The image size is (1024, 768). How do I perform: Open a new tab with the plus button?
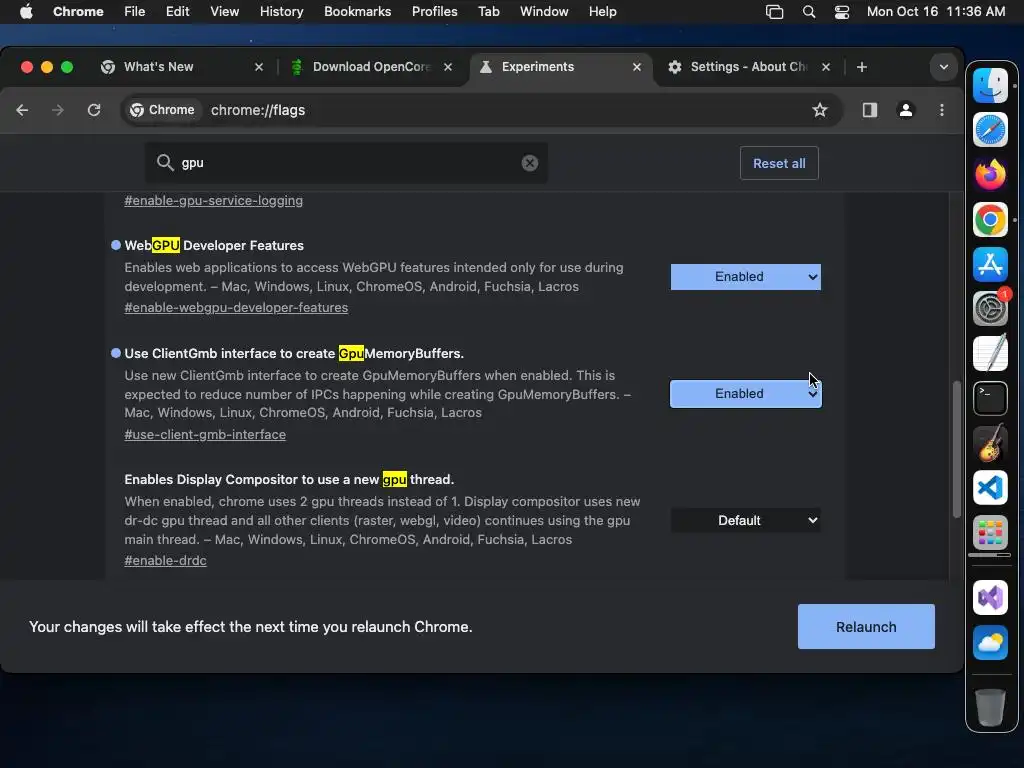point(861,67)
